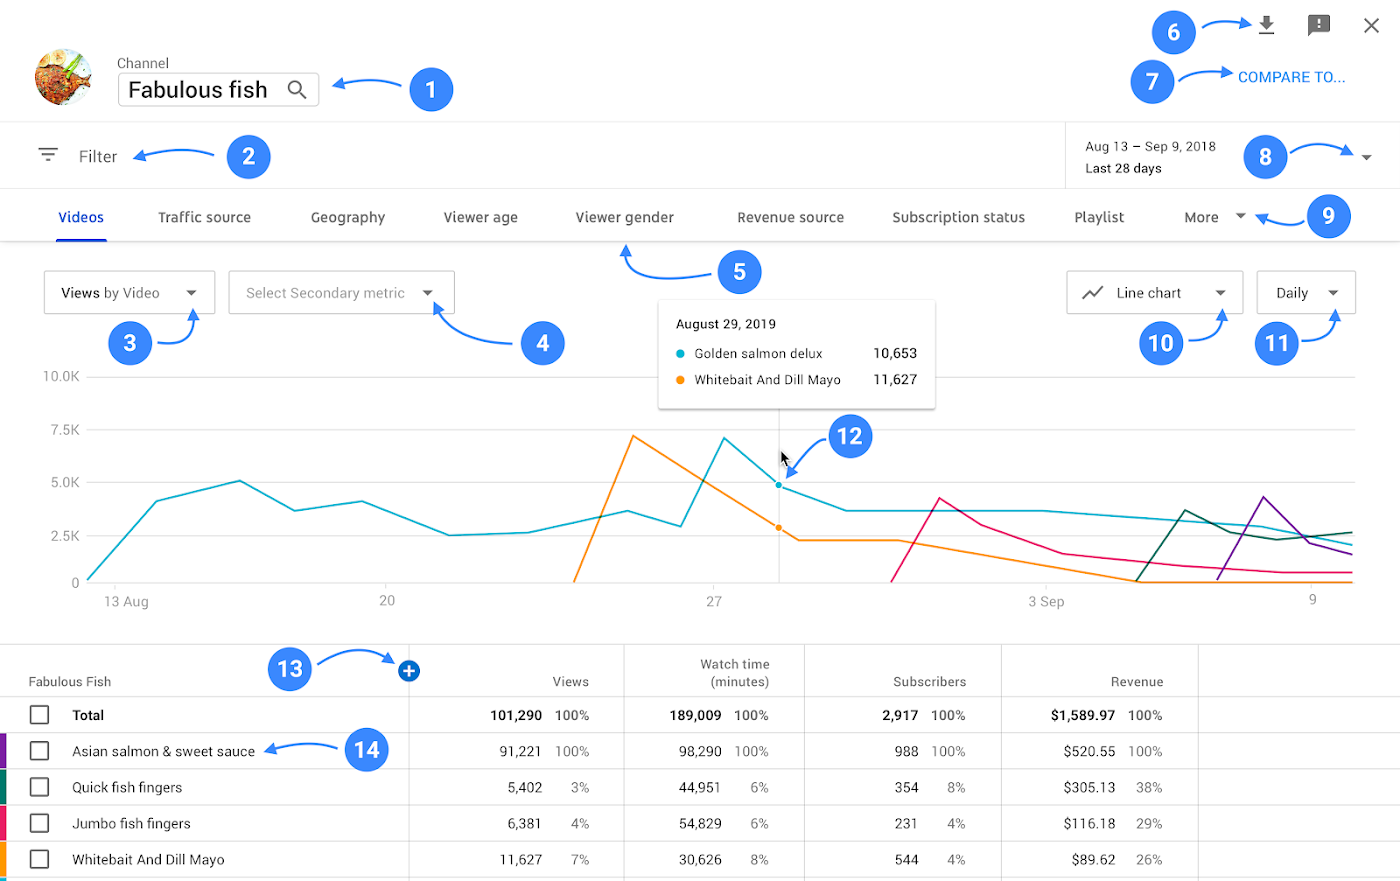Click the filter lines icon
Screen dimensions: 1400x881
point(48,155)
